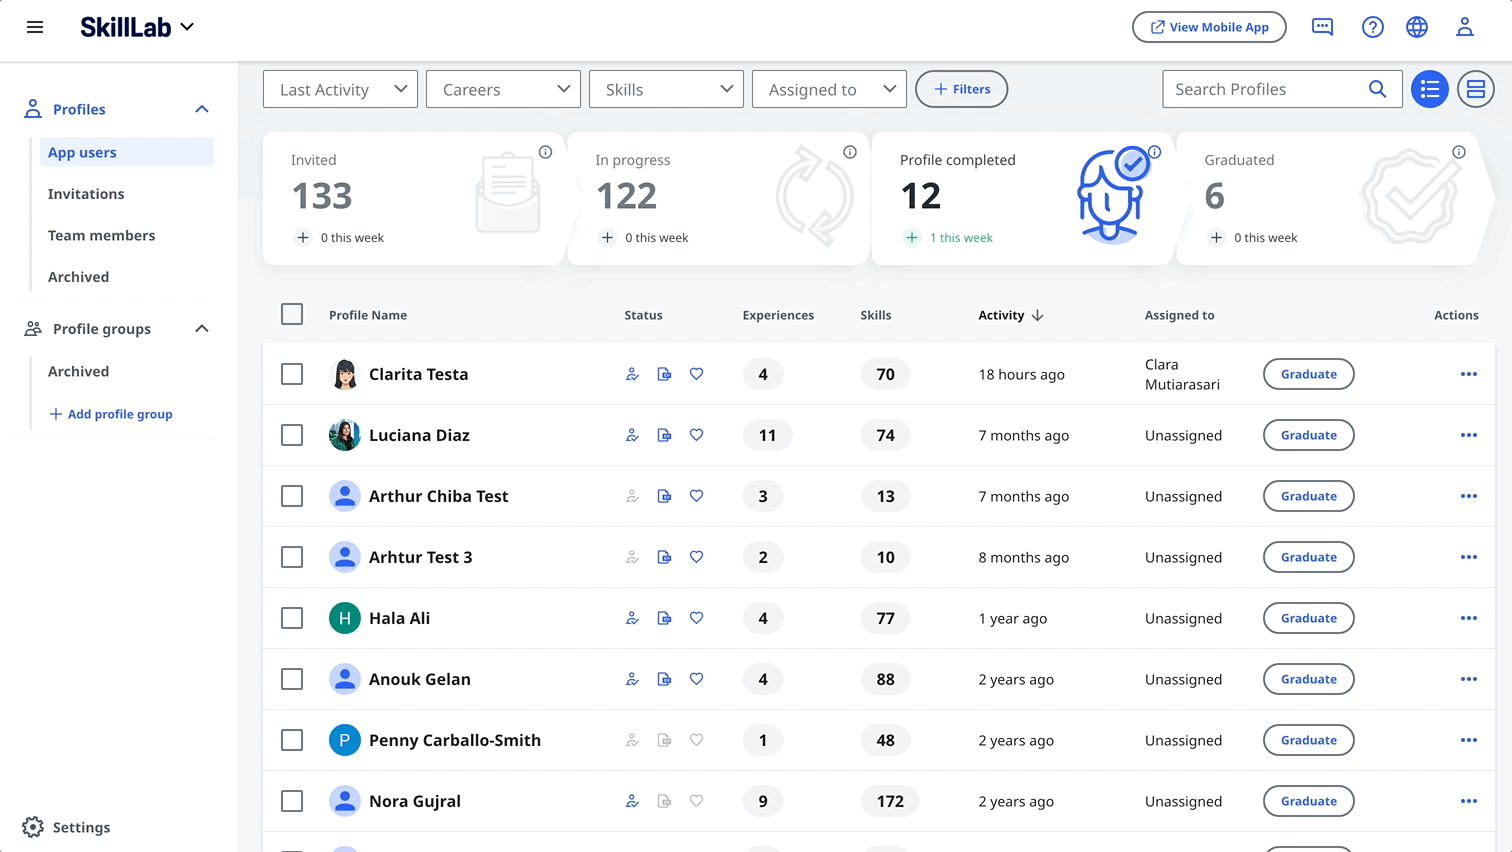This screenshot has width=1512, height=852.
Task: Collapse the Profile groups section
Action: [202, 329]
